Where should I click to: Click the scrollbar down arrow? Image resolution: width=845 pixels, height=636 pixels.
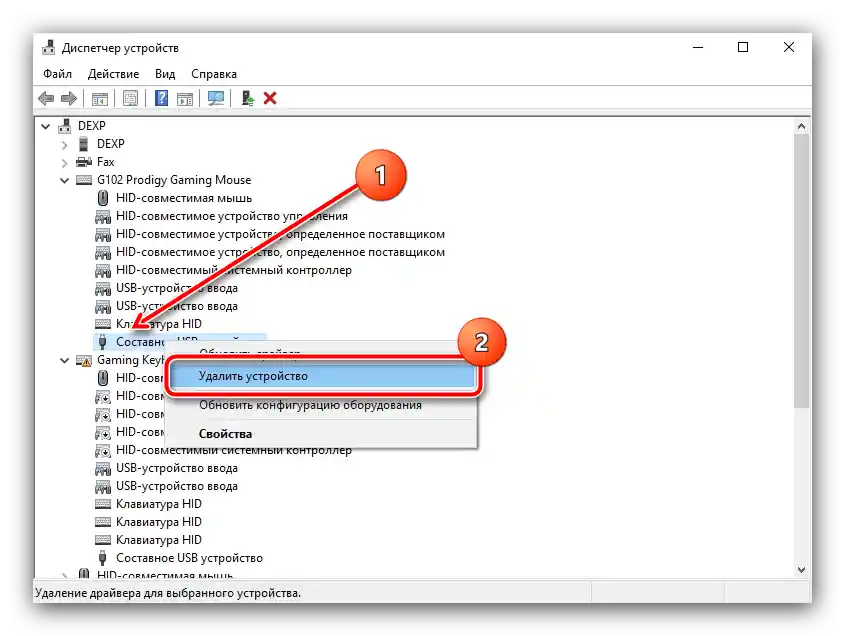(801, 570)
